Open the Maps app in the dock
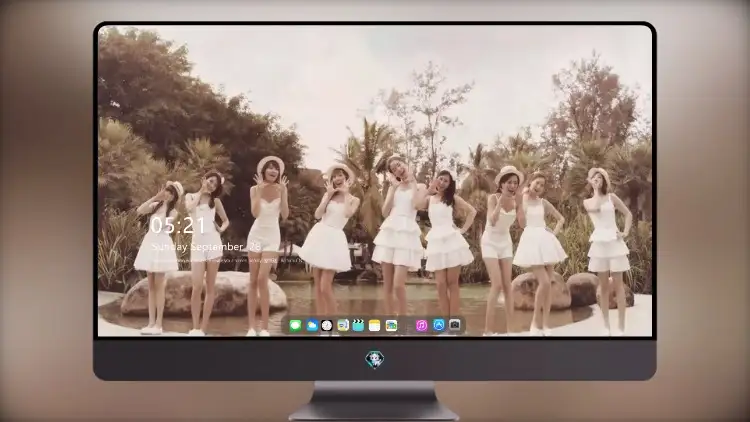The width and height of the screenshot is (750, 422). (x=342, y=326)
